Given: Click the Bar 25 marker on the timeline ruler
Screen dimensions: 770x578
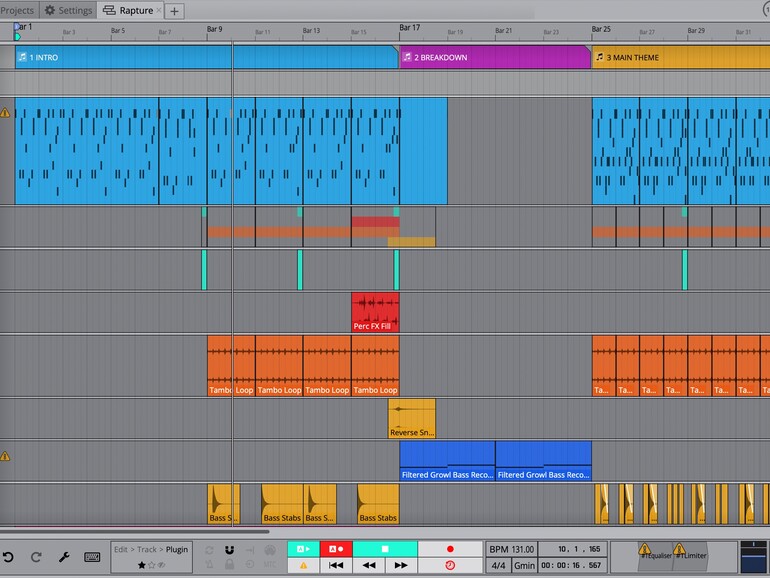Looking at the screenshot, I should [x=601, y=29].
